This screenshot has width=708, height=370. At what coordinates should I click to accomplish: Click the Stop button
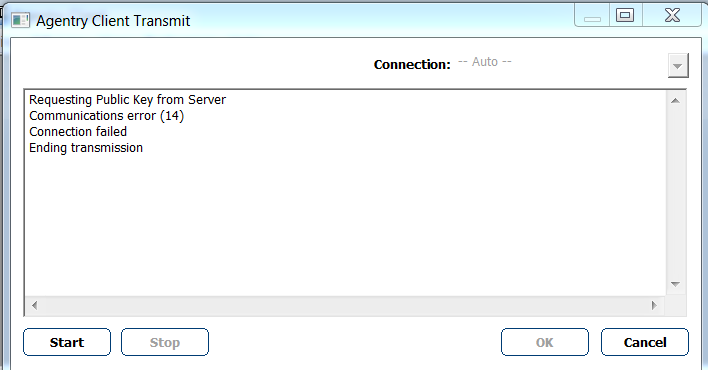(x=165, y=342)
